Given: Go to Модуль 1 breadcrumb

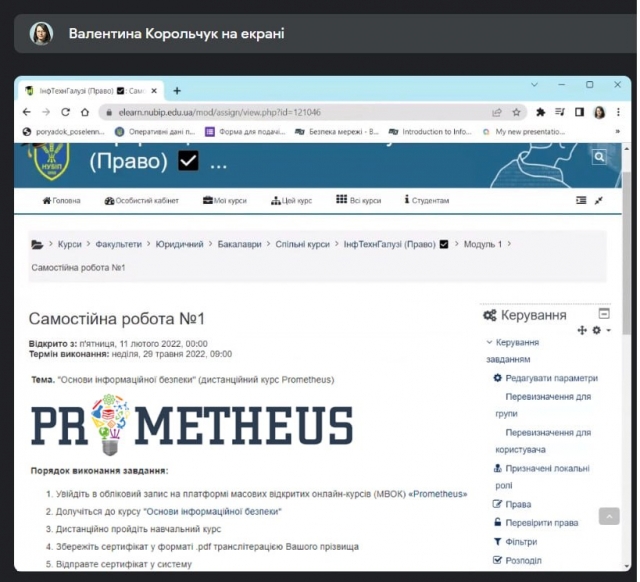Looking at the screenshot, I should coord(483,244).
